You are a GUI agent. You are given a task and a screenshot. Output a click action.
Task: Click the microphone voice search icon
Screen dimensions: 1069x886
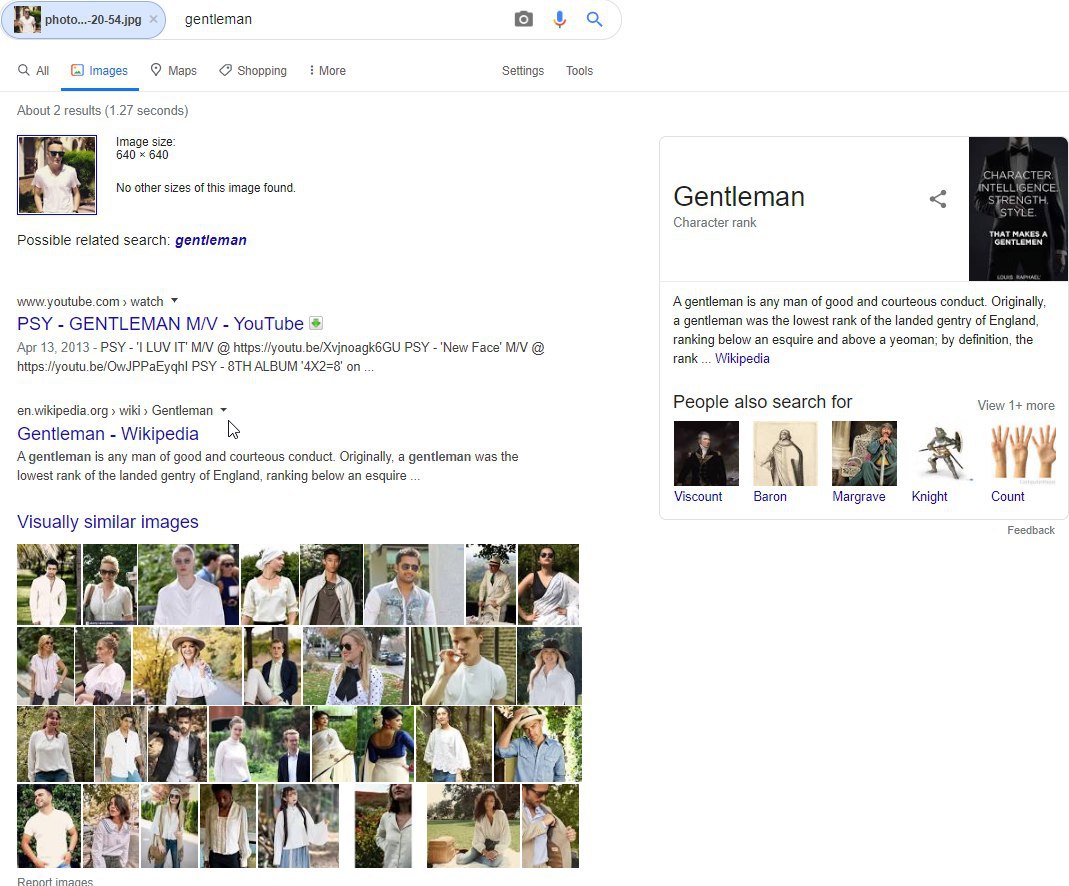tap(560, 19)
